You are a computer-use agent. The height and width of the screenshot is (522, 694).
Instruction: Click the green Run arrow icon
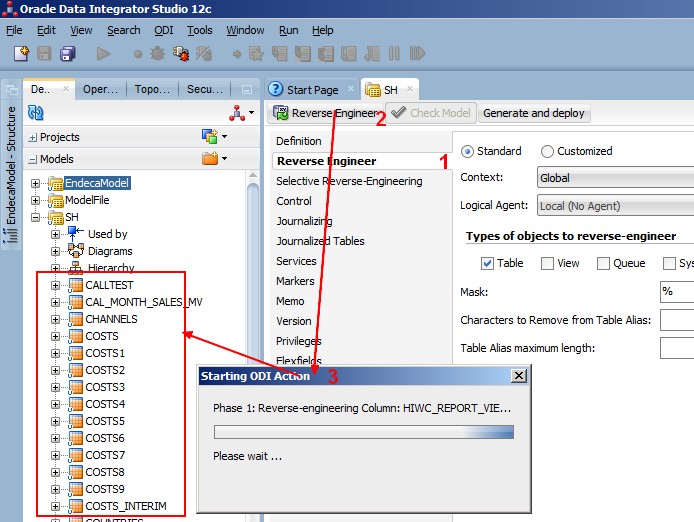coord(104,54)
